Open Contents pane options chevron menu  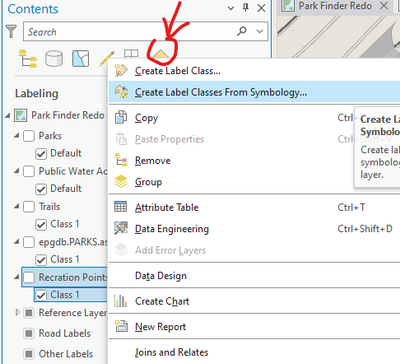(231, 8)
